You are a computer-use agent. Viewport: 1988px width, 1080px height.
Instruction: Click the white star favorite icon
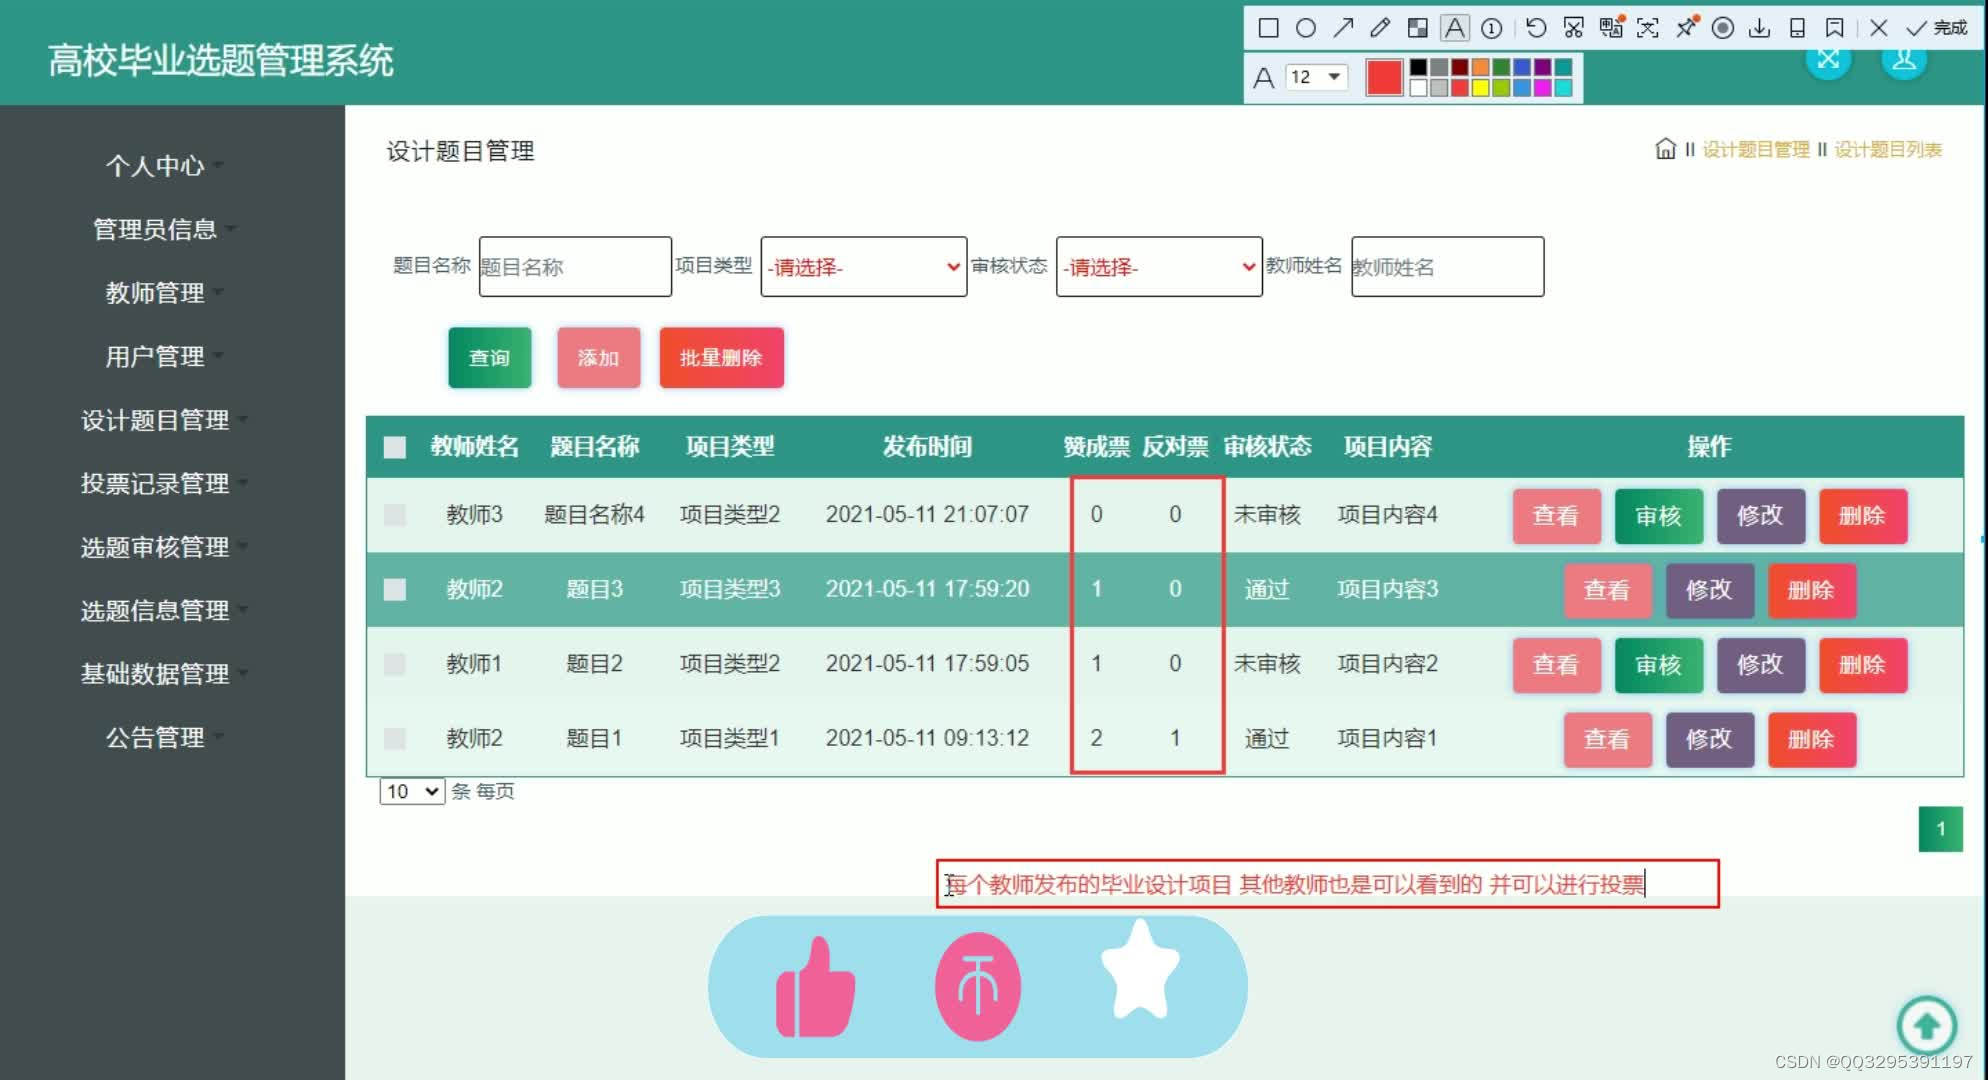tap(1140, 971)
